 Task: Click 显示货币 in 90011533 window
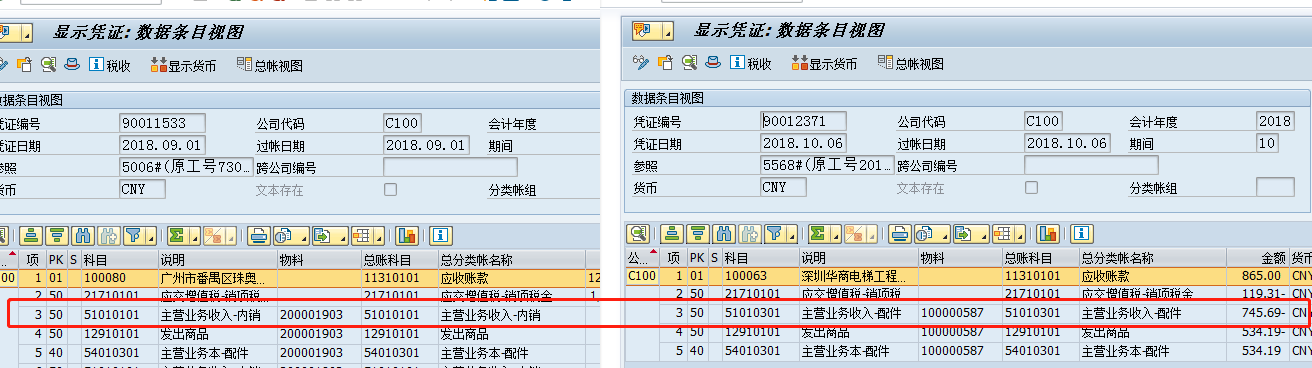pos(184,65)
